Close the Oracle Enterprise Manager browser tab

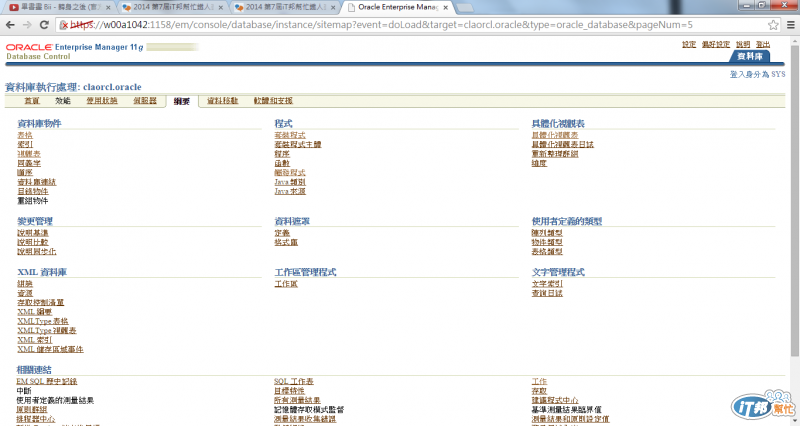(x=445, y=8)
